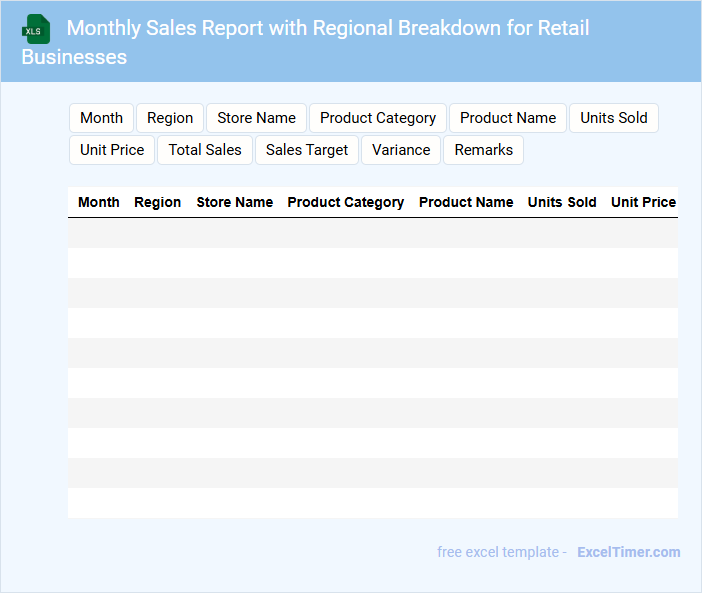Select the Region tag button
The image size is (702, 593).
tap(170, 118)
